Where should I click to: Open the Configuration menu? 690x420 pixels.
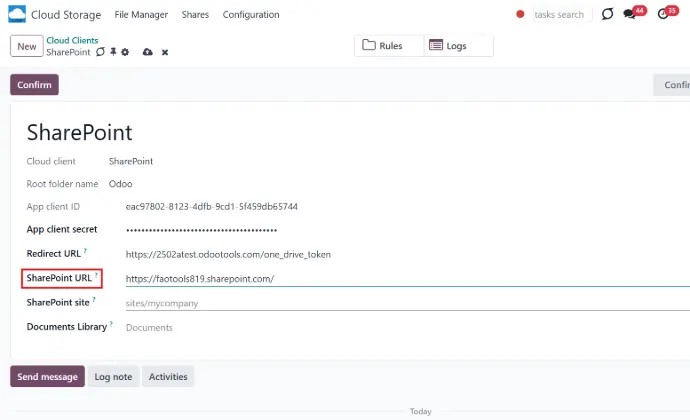point(251,15)
